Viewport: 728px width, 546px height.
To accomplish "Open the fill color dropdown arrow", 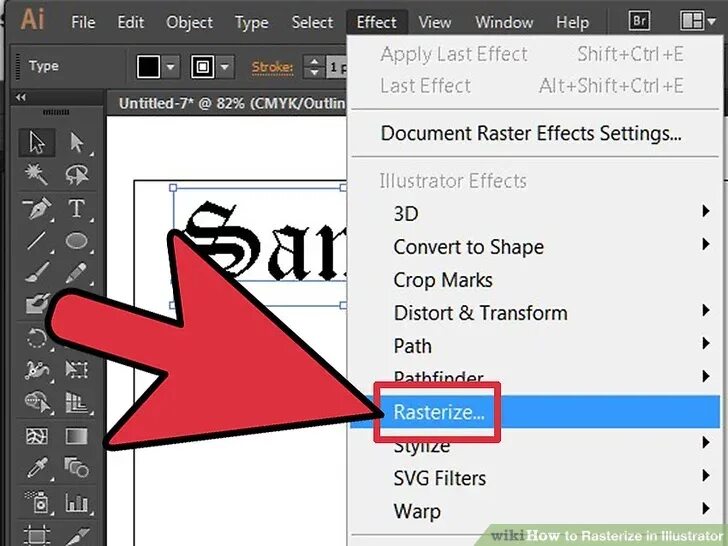I will [170, 67].
